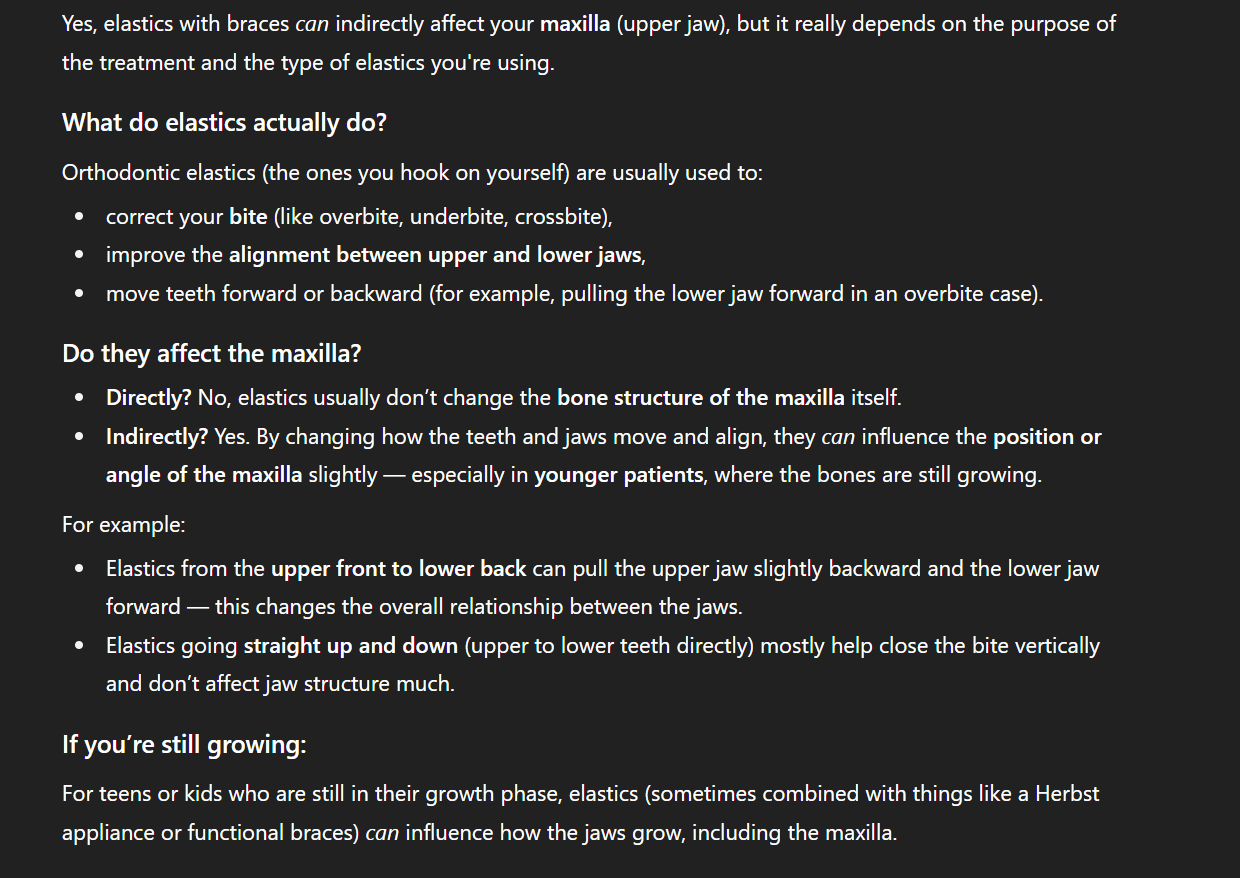The width and height of the screenshot is (1240, 878).
Task: Click the 'What do elastics actually do?' heading
Action: tap(224, 123)
